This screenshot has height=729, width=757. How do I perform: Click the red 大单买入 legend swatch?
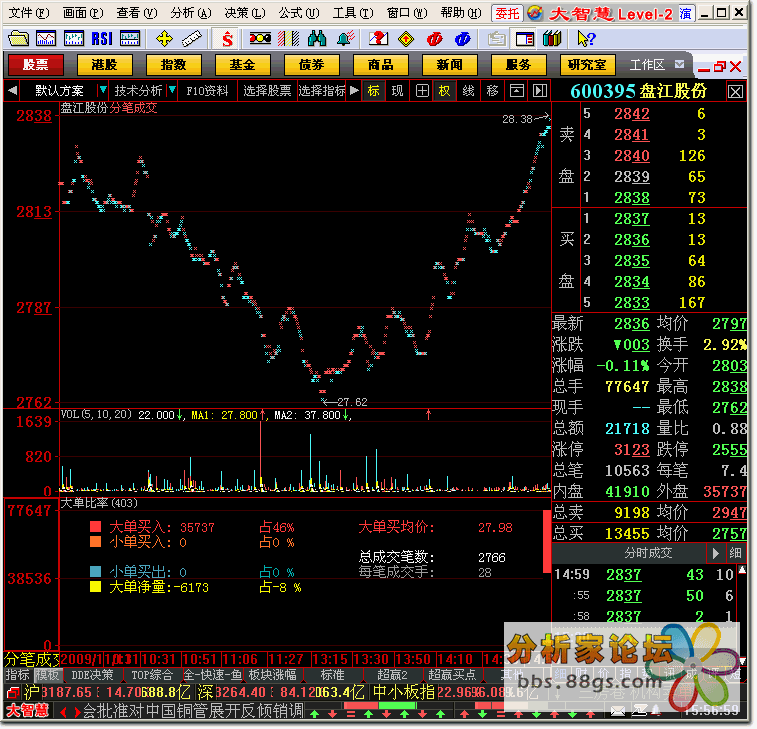[x=96, y=527]
